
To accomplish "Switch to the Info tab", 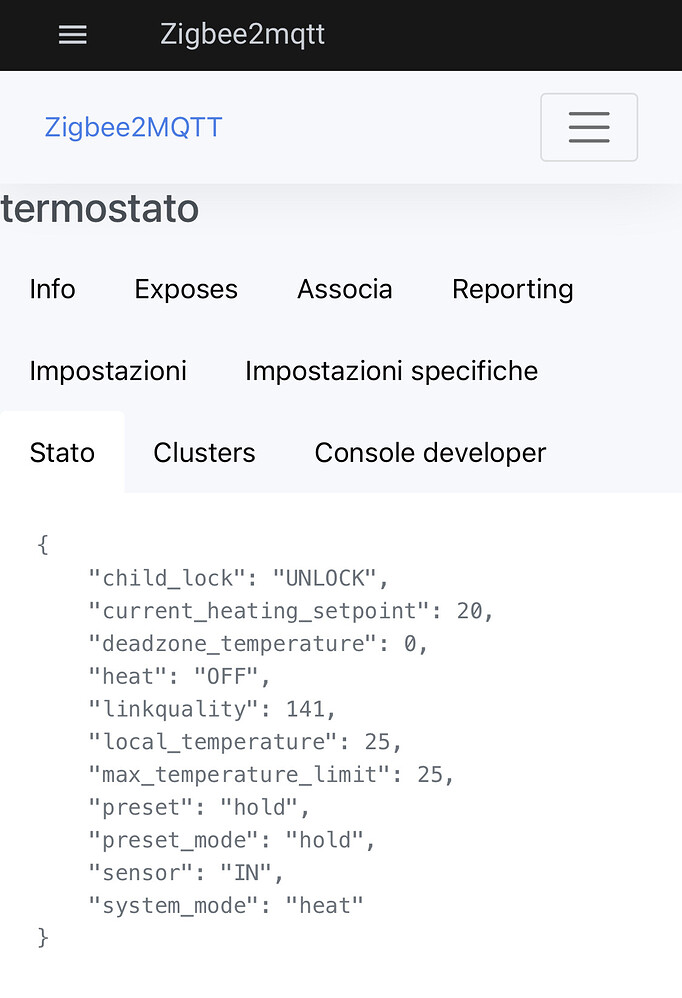I will [52, 289].
